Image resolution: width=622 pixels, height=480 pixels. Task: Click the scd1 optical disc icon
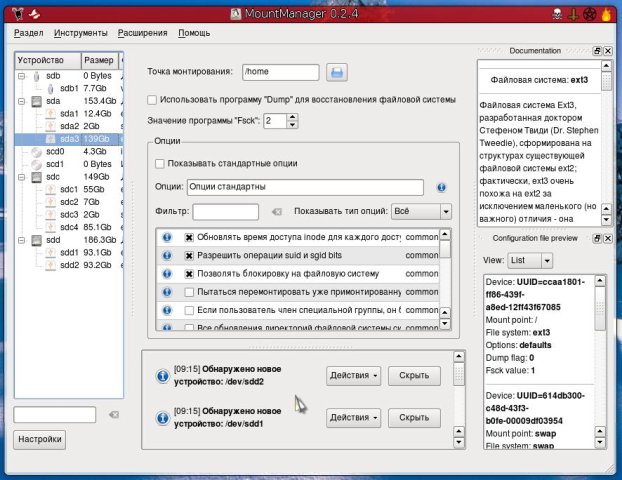36,164
